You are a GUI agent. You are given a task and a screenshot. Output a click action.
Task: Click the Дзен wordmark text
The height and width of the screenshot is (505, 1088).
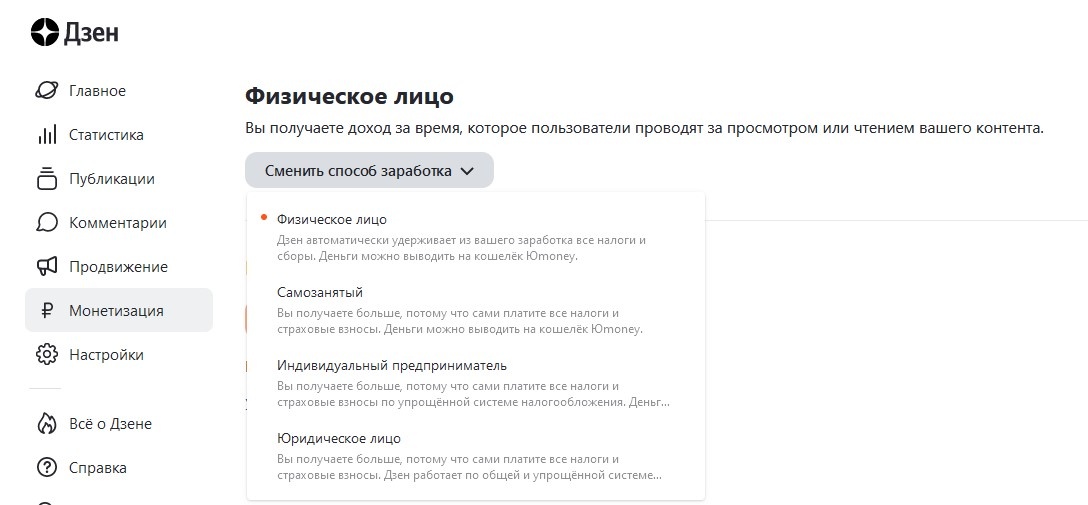tap(92, 33)
